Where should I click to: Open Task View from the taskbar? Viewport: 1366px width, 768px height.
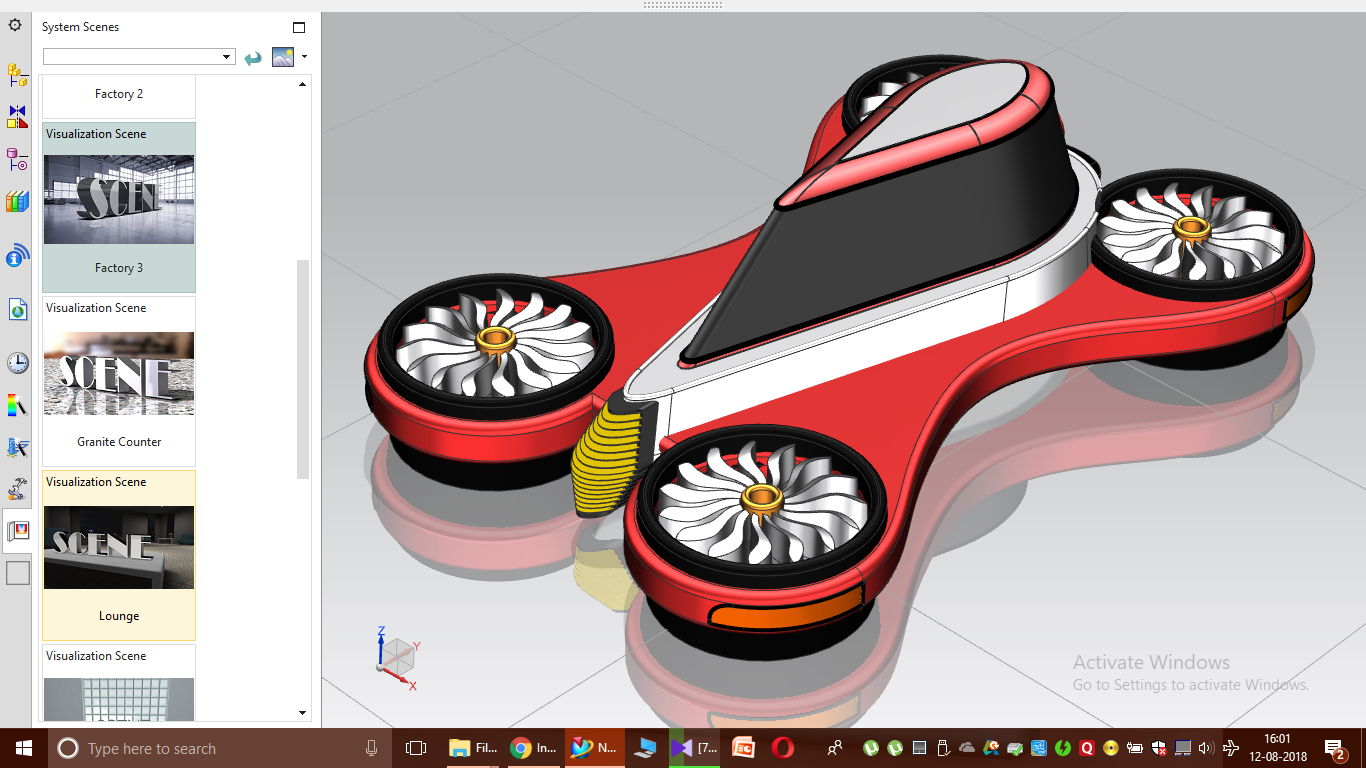pos(416,748)
